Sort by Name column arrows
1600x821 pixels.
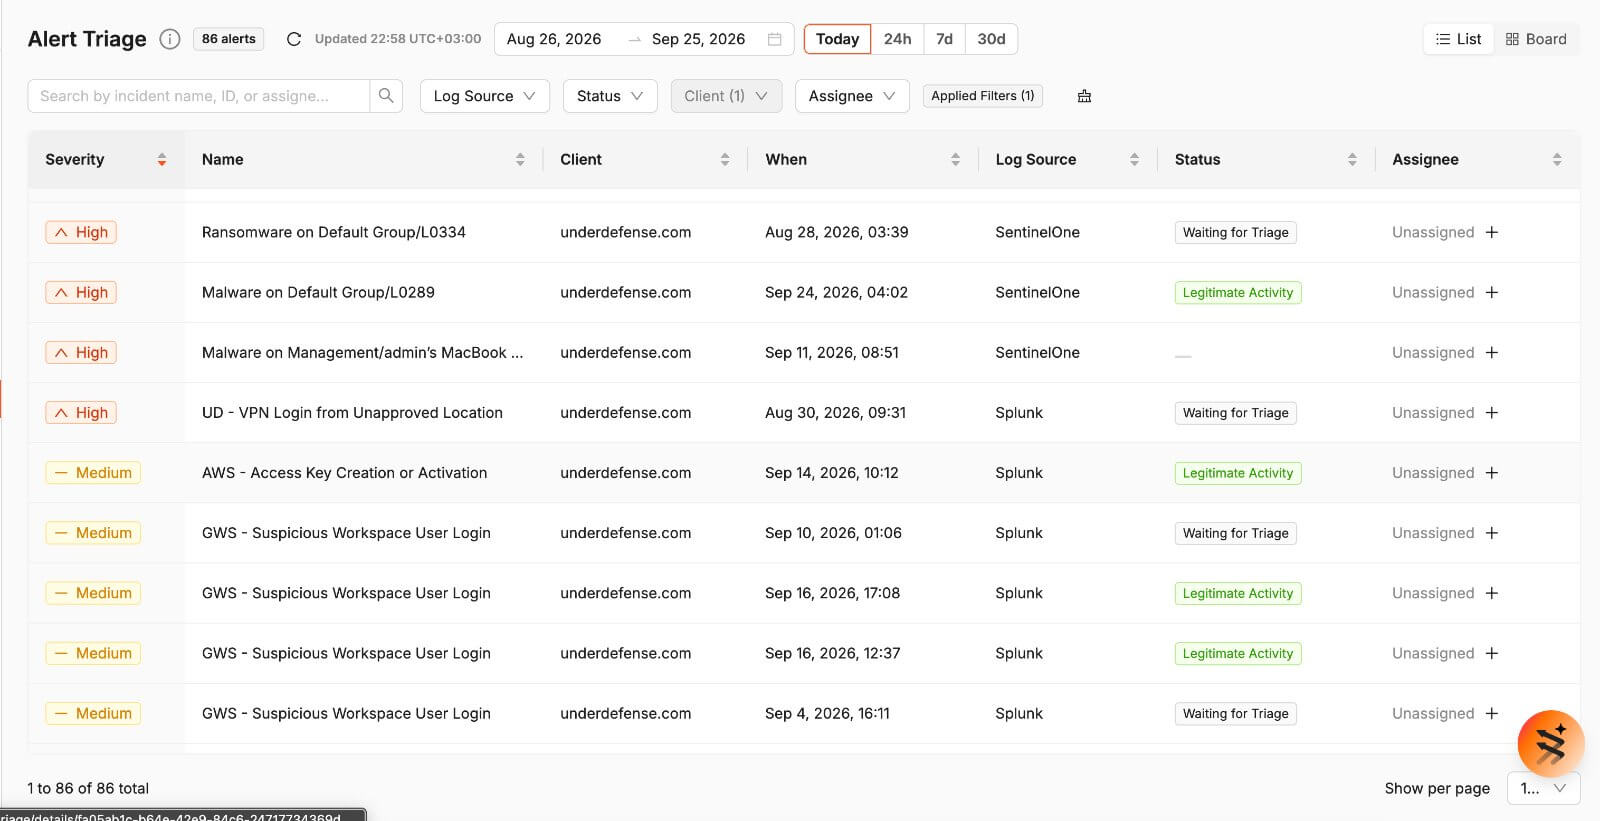[520, 160]
